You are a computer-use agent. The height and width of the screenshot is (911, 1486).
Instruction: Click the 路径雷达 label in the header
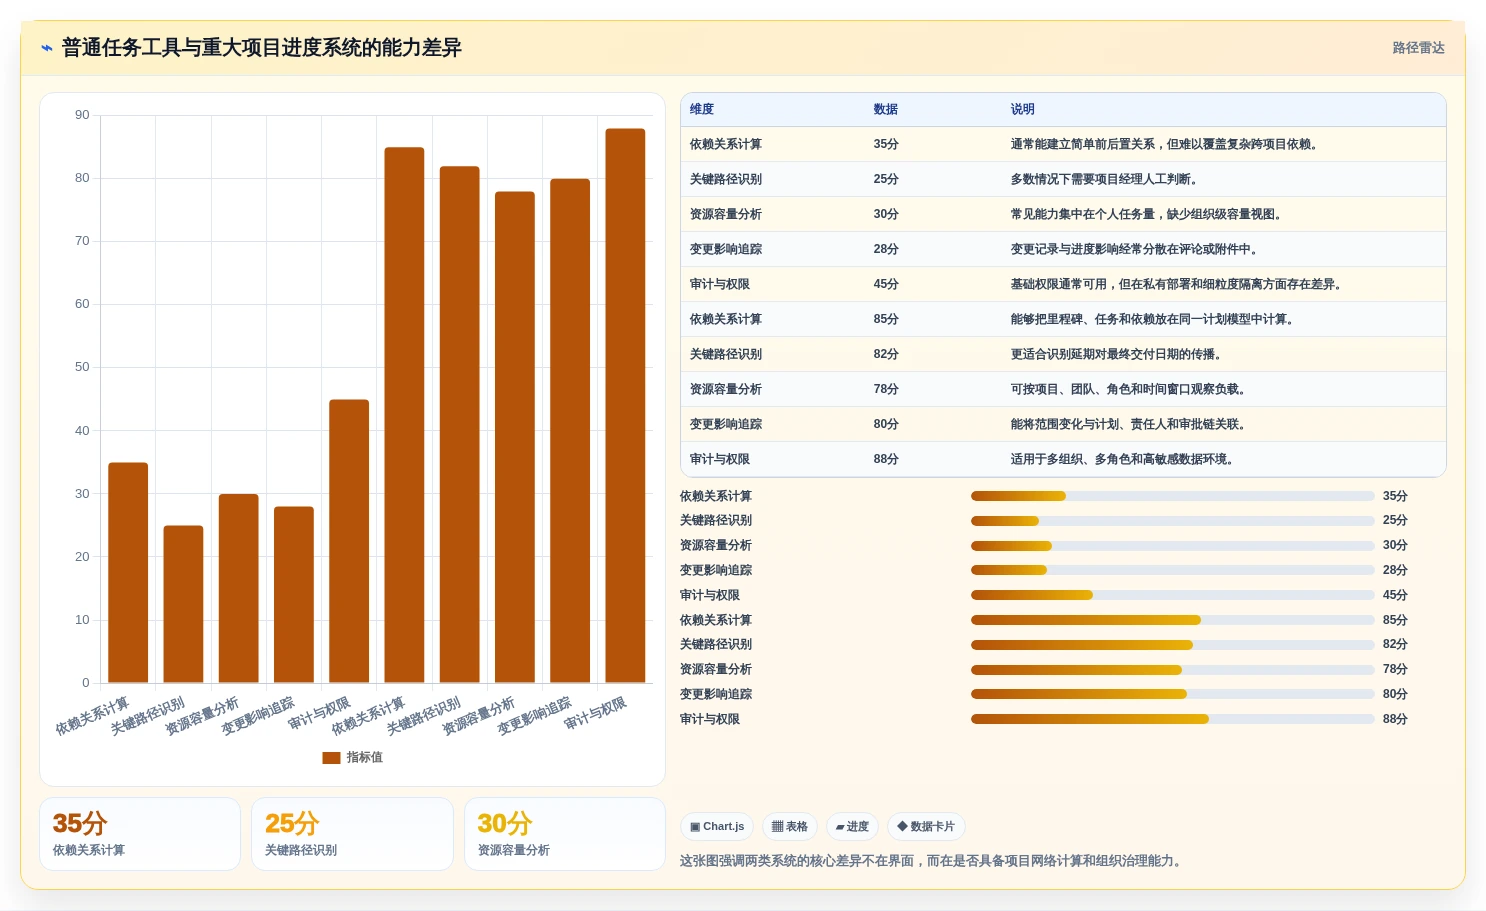(1418, 48)
